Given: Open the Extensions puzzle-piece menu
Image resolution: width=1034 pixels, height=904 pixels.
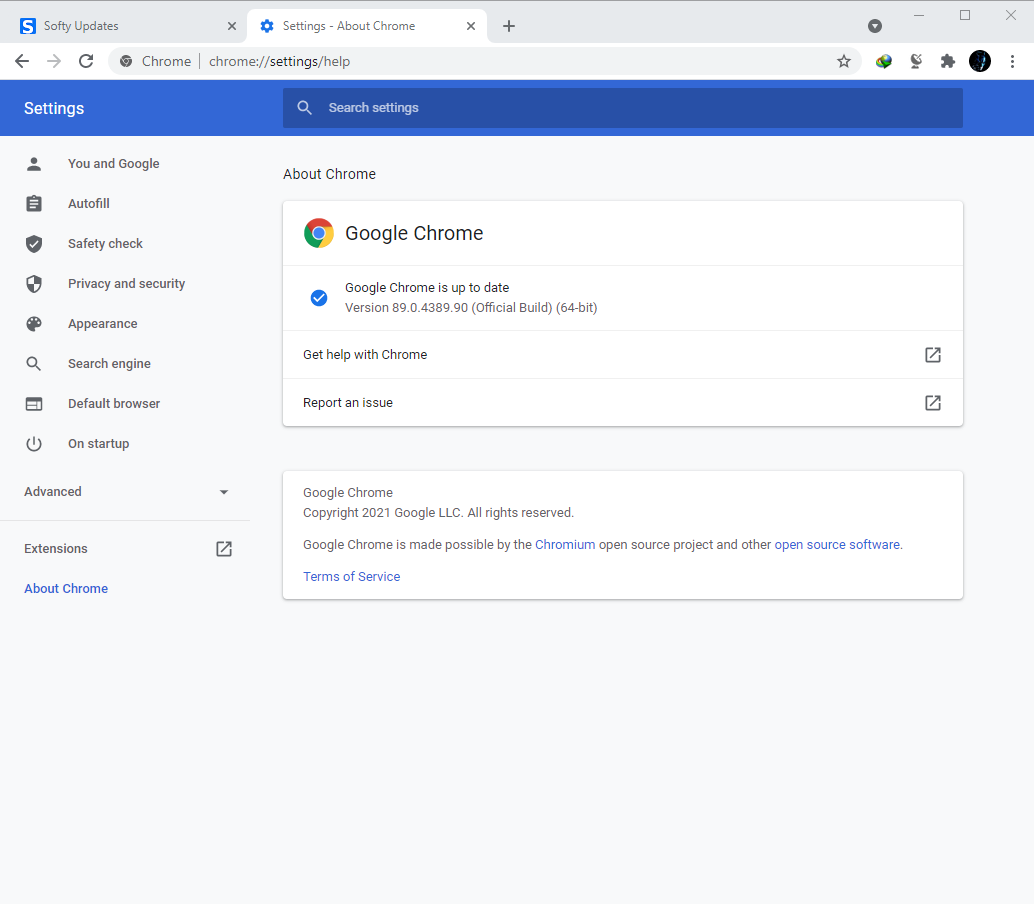Looking at the screenshot, I should coord(948,61).
